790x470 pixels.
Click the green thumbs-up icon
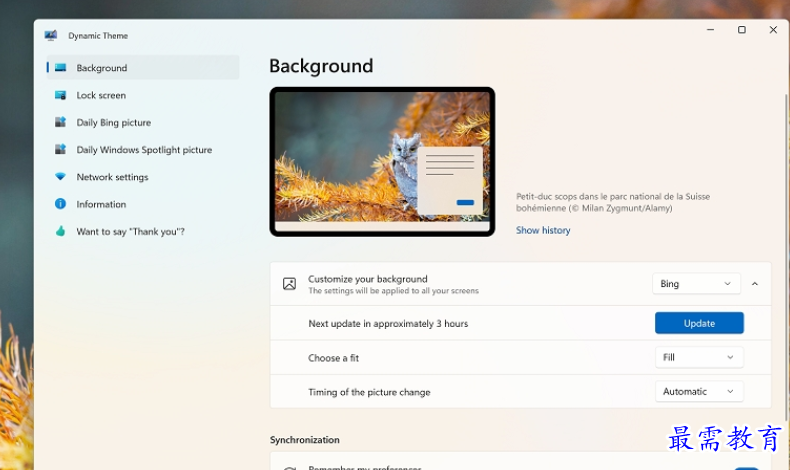click(x=60, y=231)
